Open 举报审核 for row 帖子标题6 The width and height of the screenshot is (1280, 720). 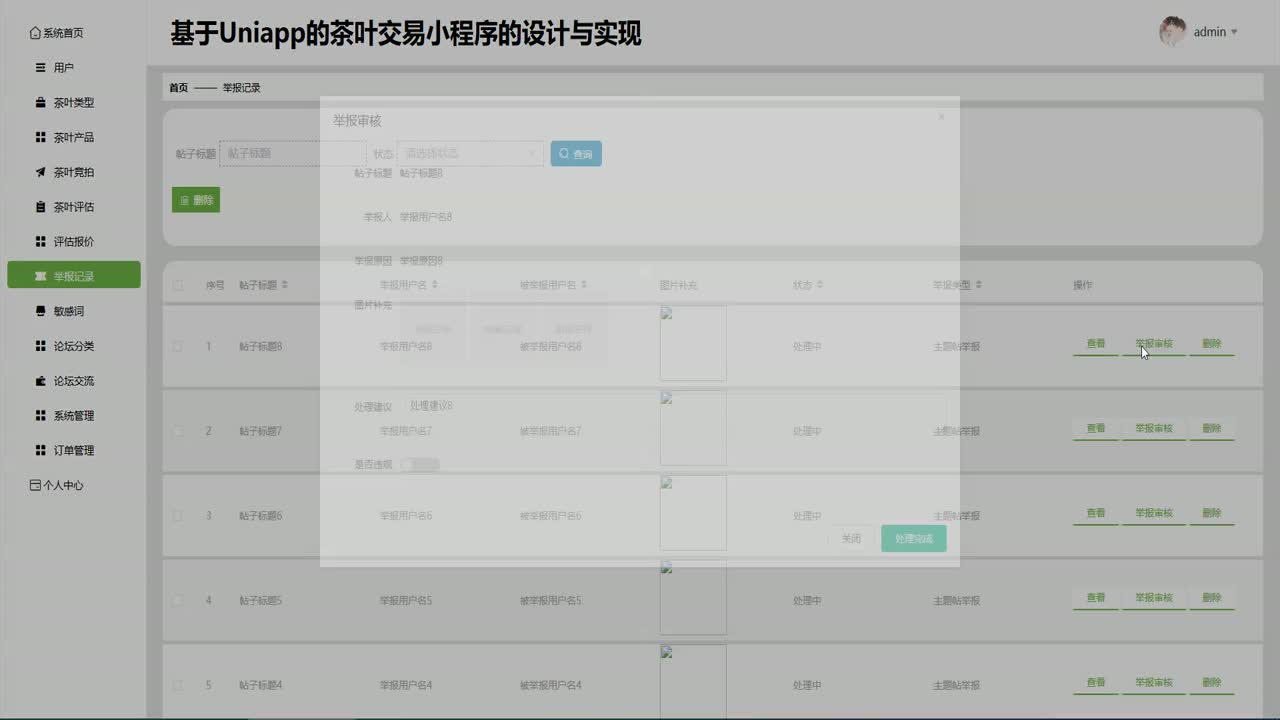(1154, 513)
